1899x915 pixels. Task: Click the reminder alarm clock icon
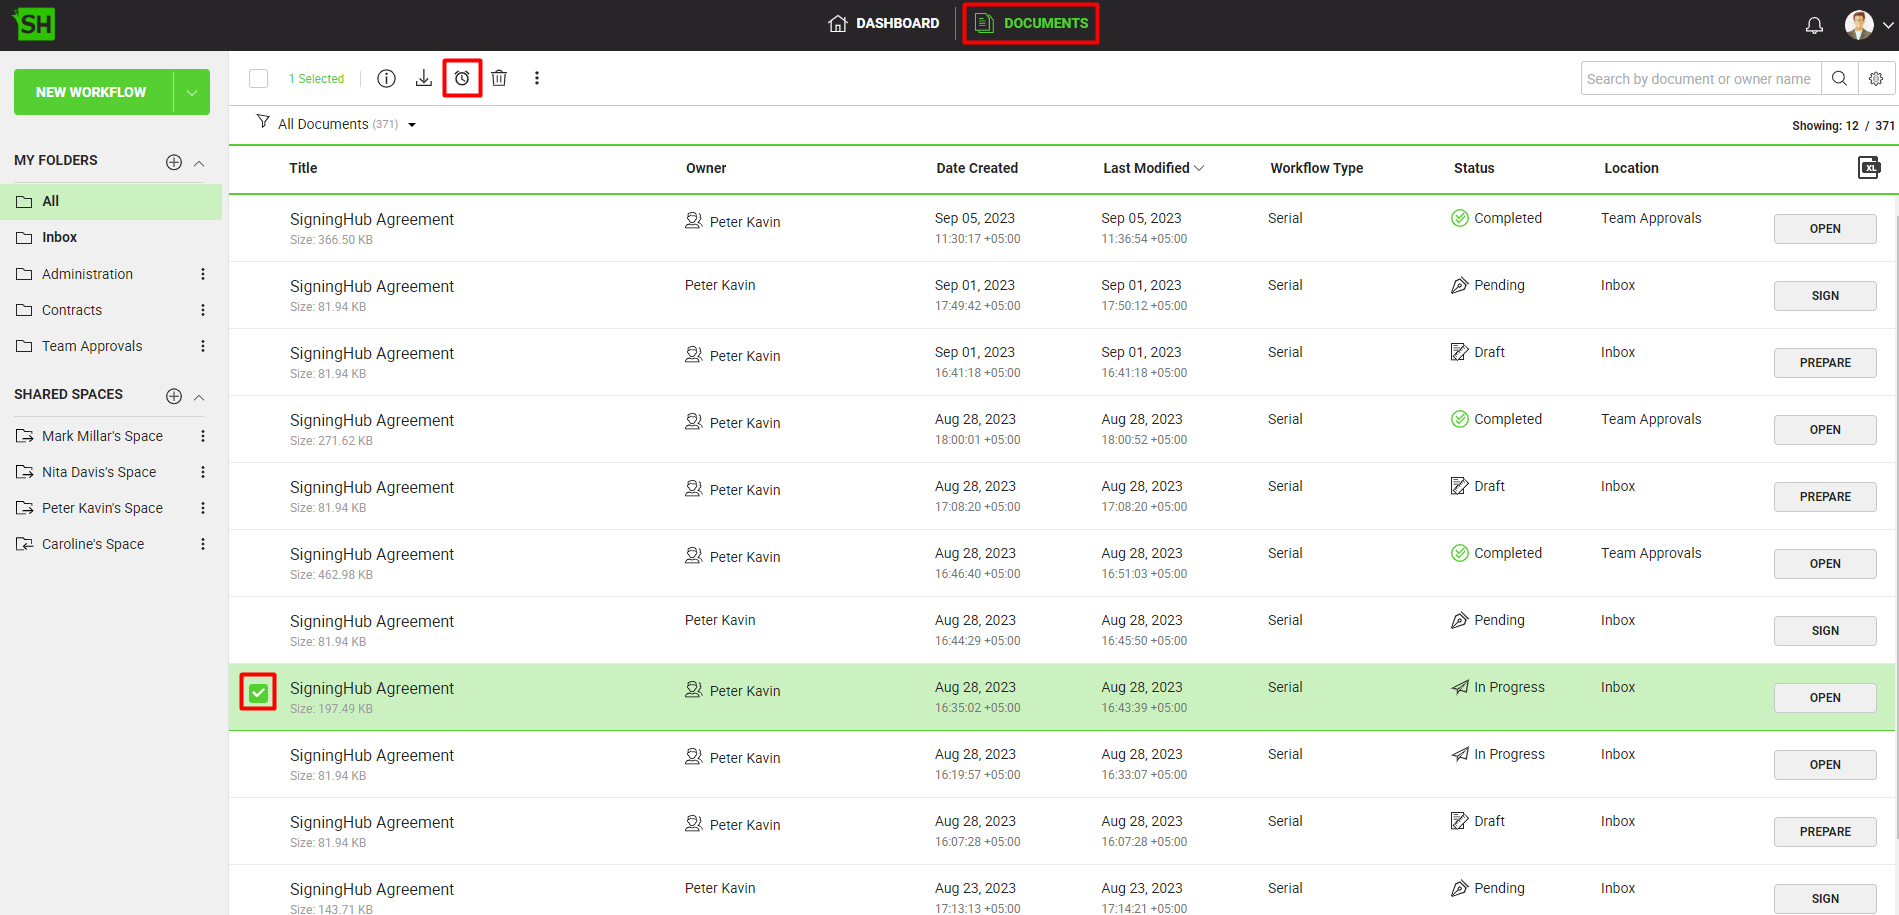coord(462,78)
